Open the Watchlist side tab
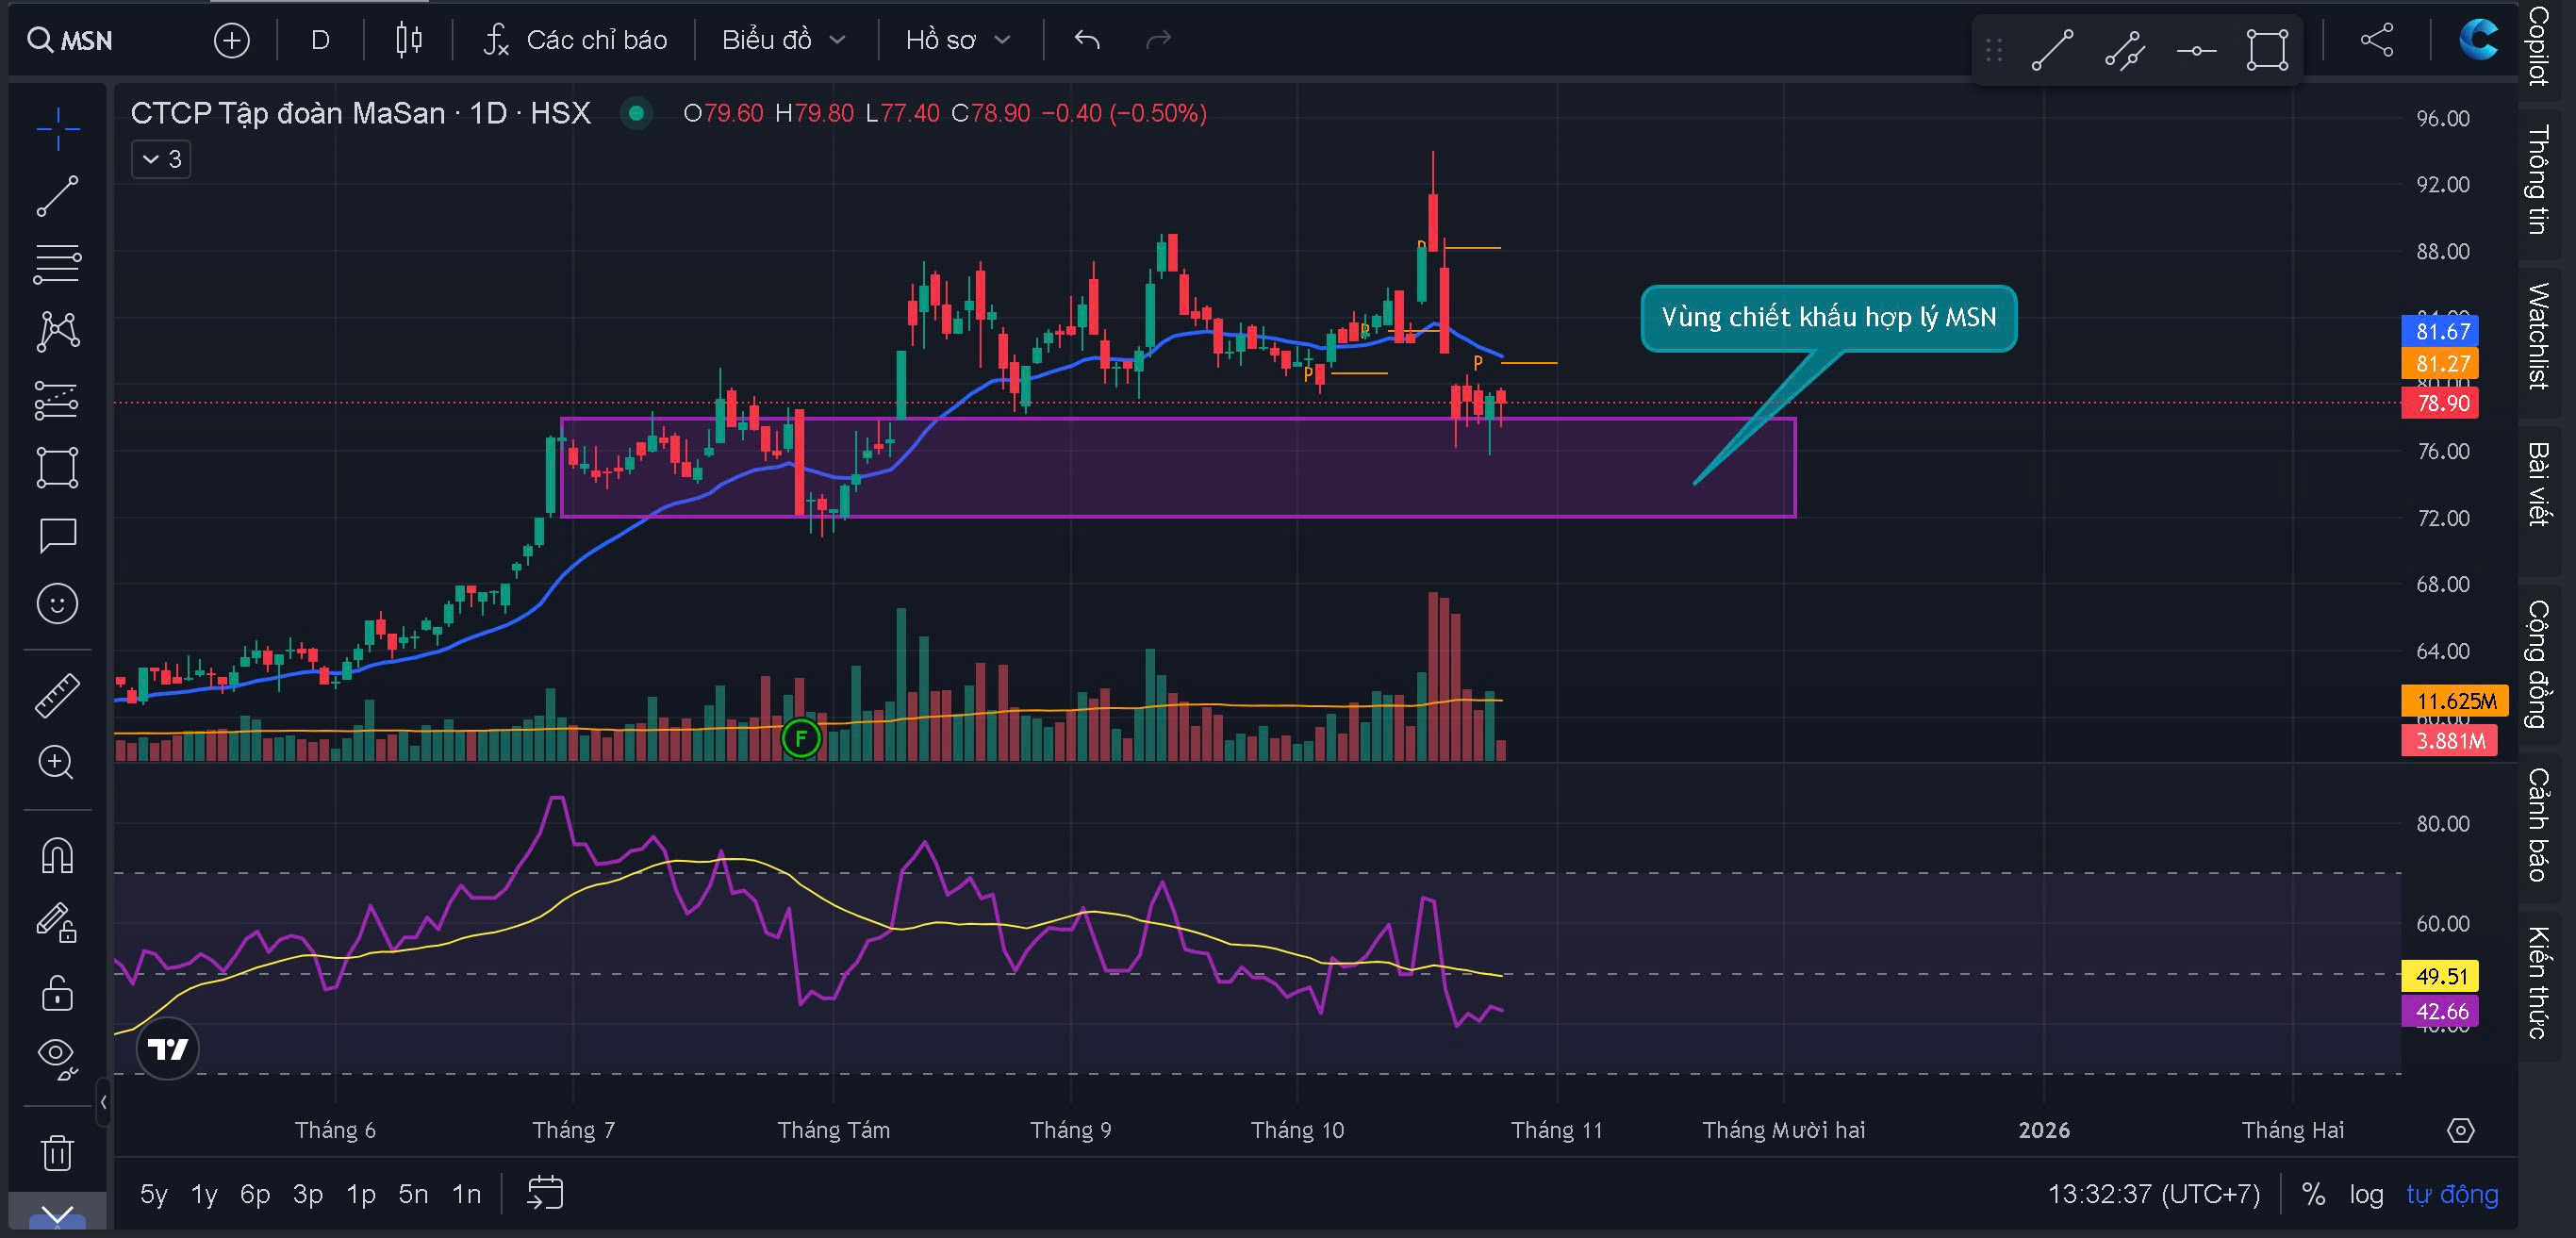Screen dimensions: 2576x1238 pyautogui.click(x=2539, y=335)
